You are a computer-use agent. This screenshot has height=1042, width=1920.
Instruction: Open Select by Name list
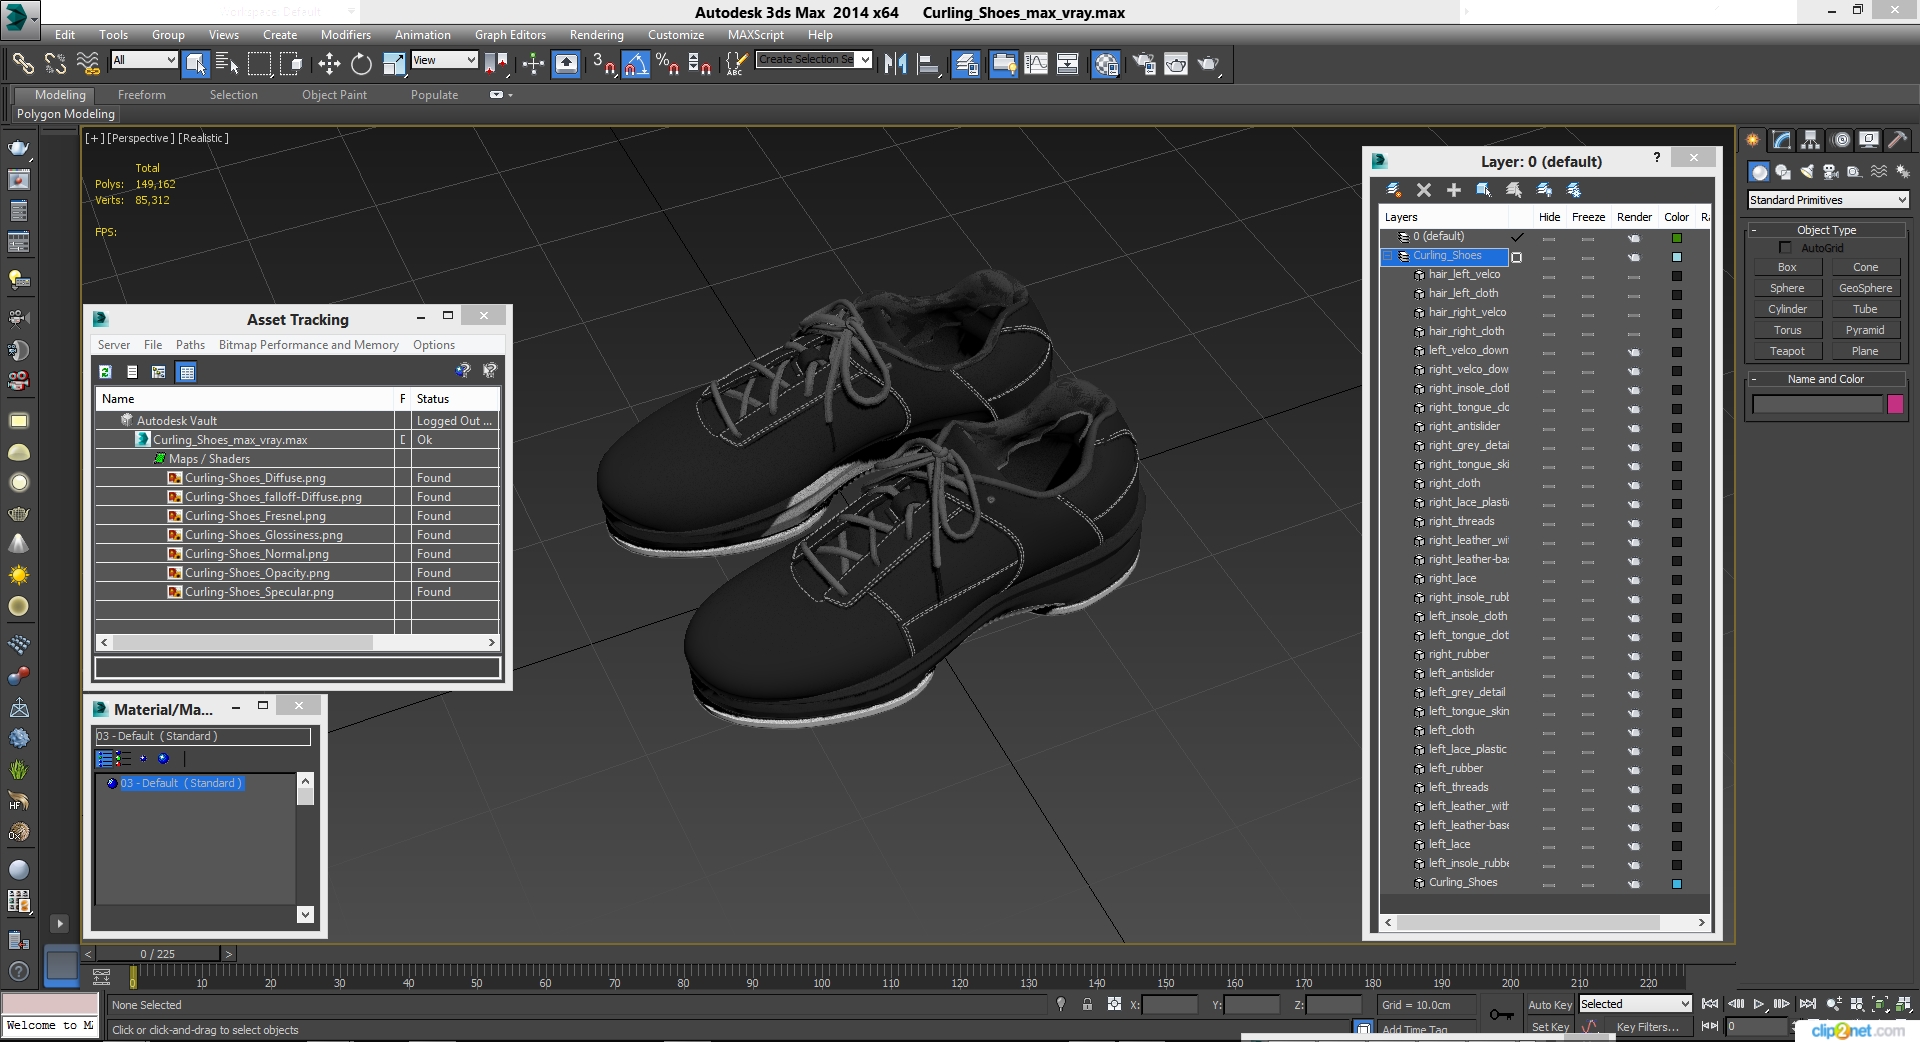[227, 64]
